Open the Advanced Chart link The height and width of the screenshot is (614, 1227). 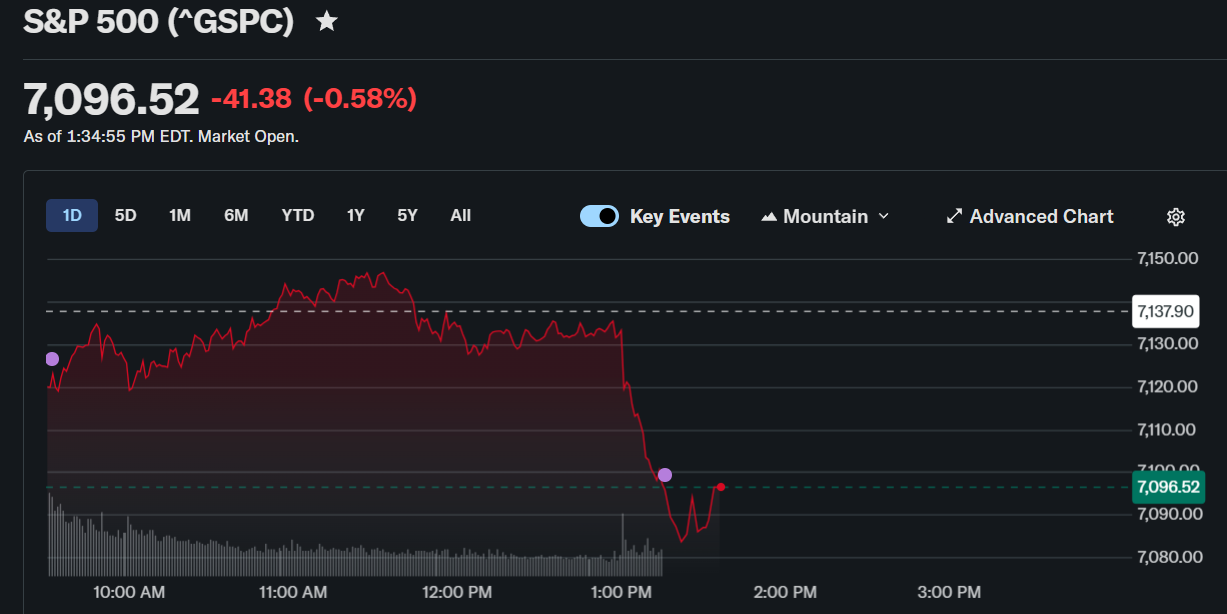1030,216
